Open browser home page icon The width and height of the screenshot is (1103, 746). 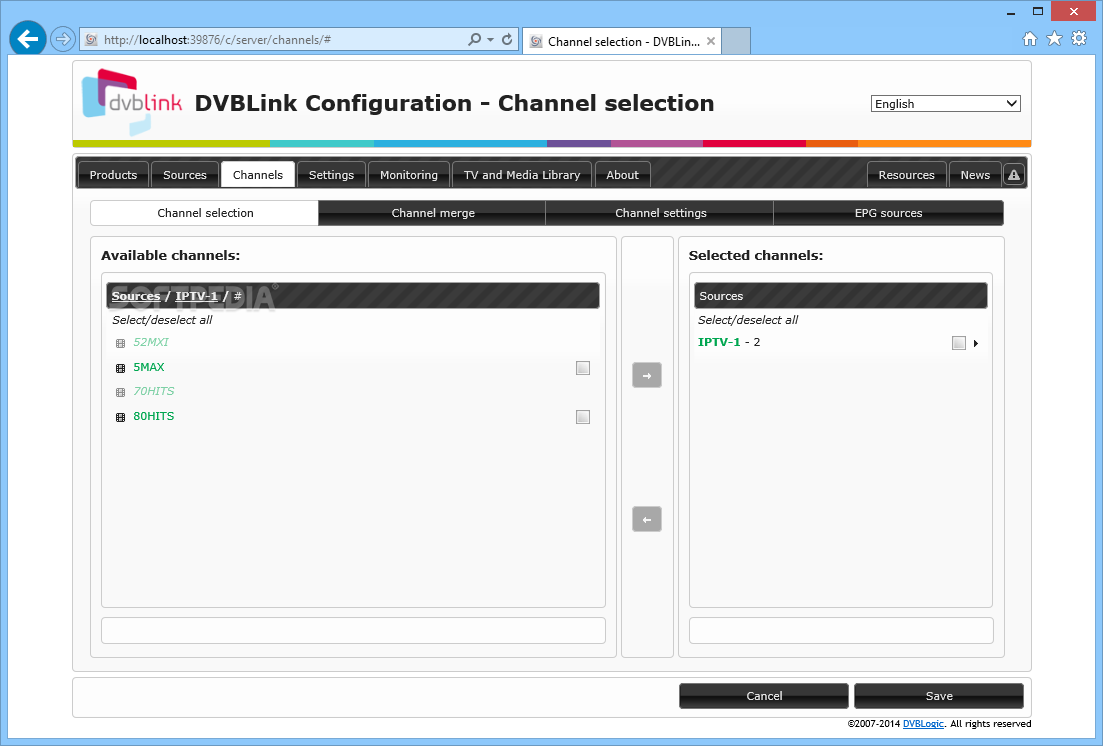point(1029,39)
